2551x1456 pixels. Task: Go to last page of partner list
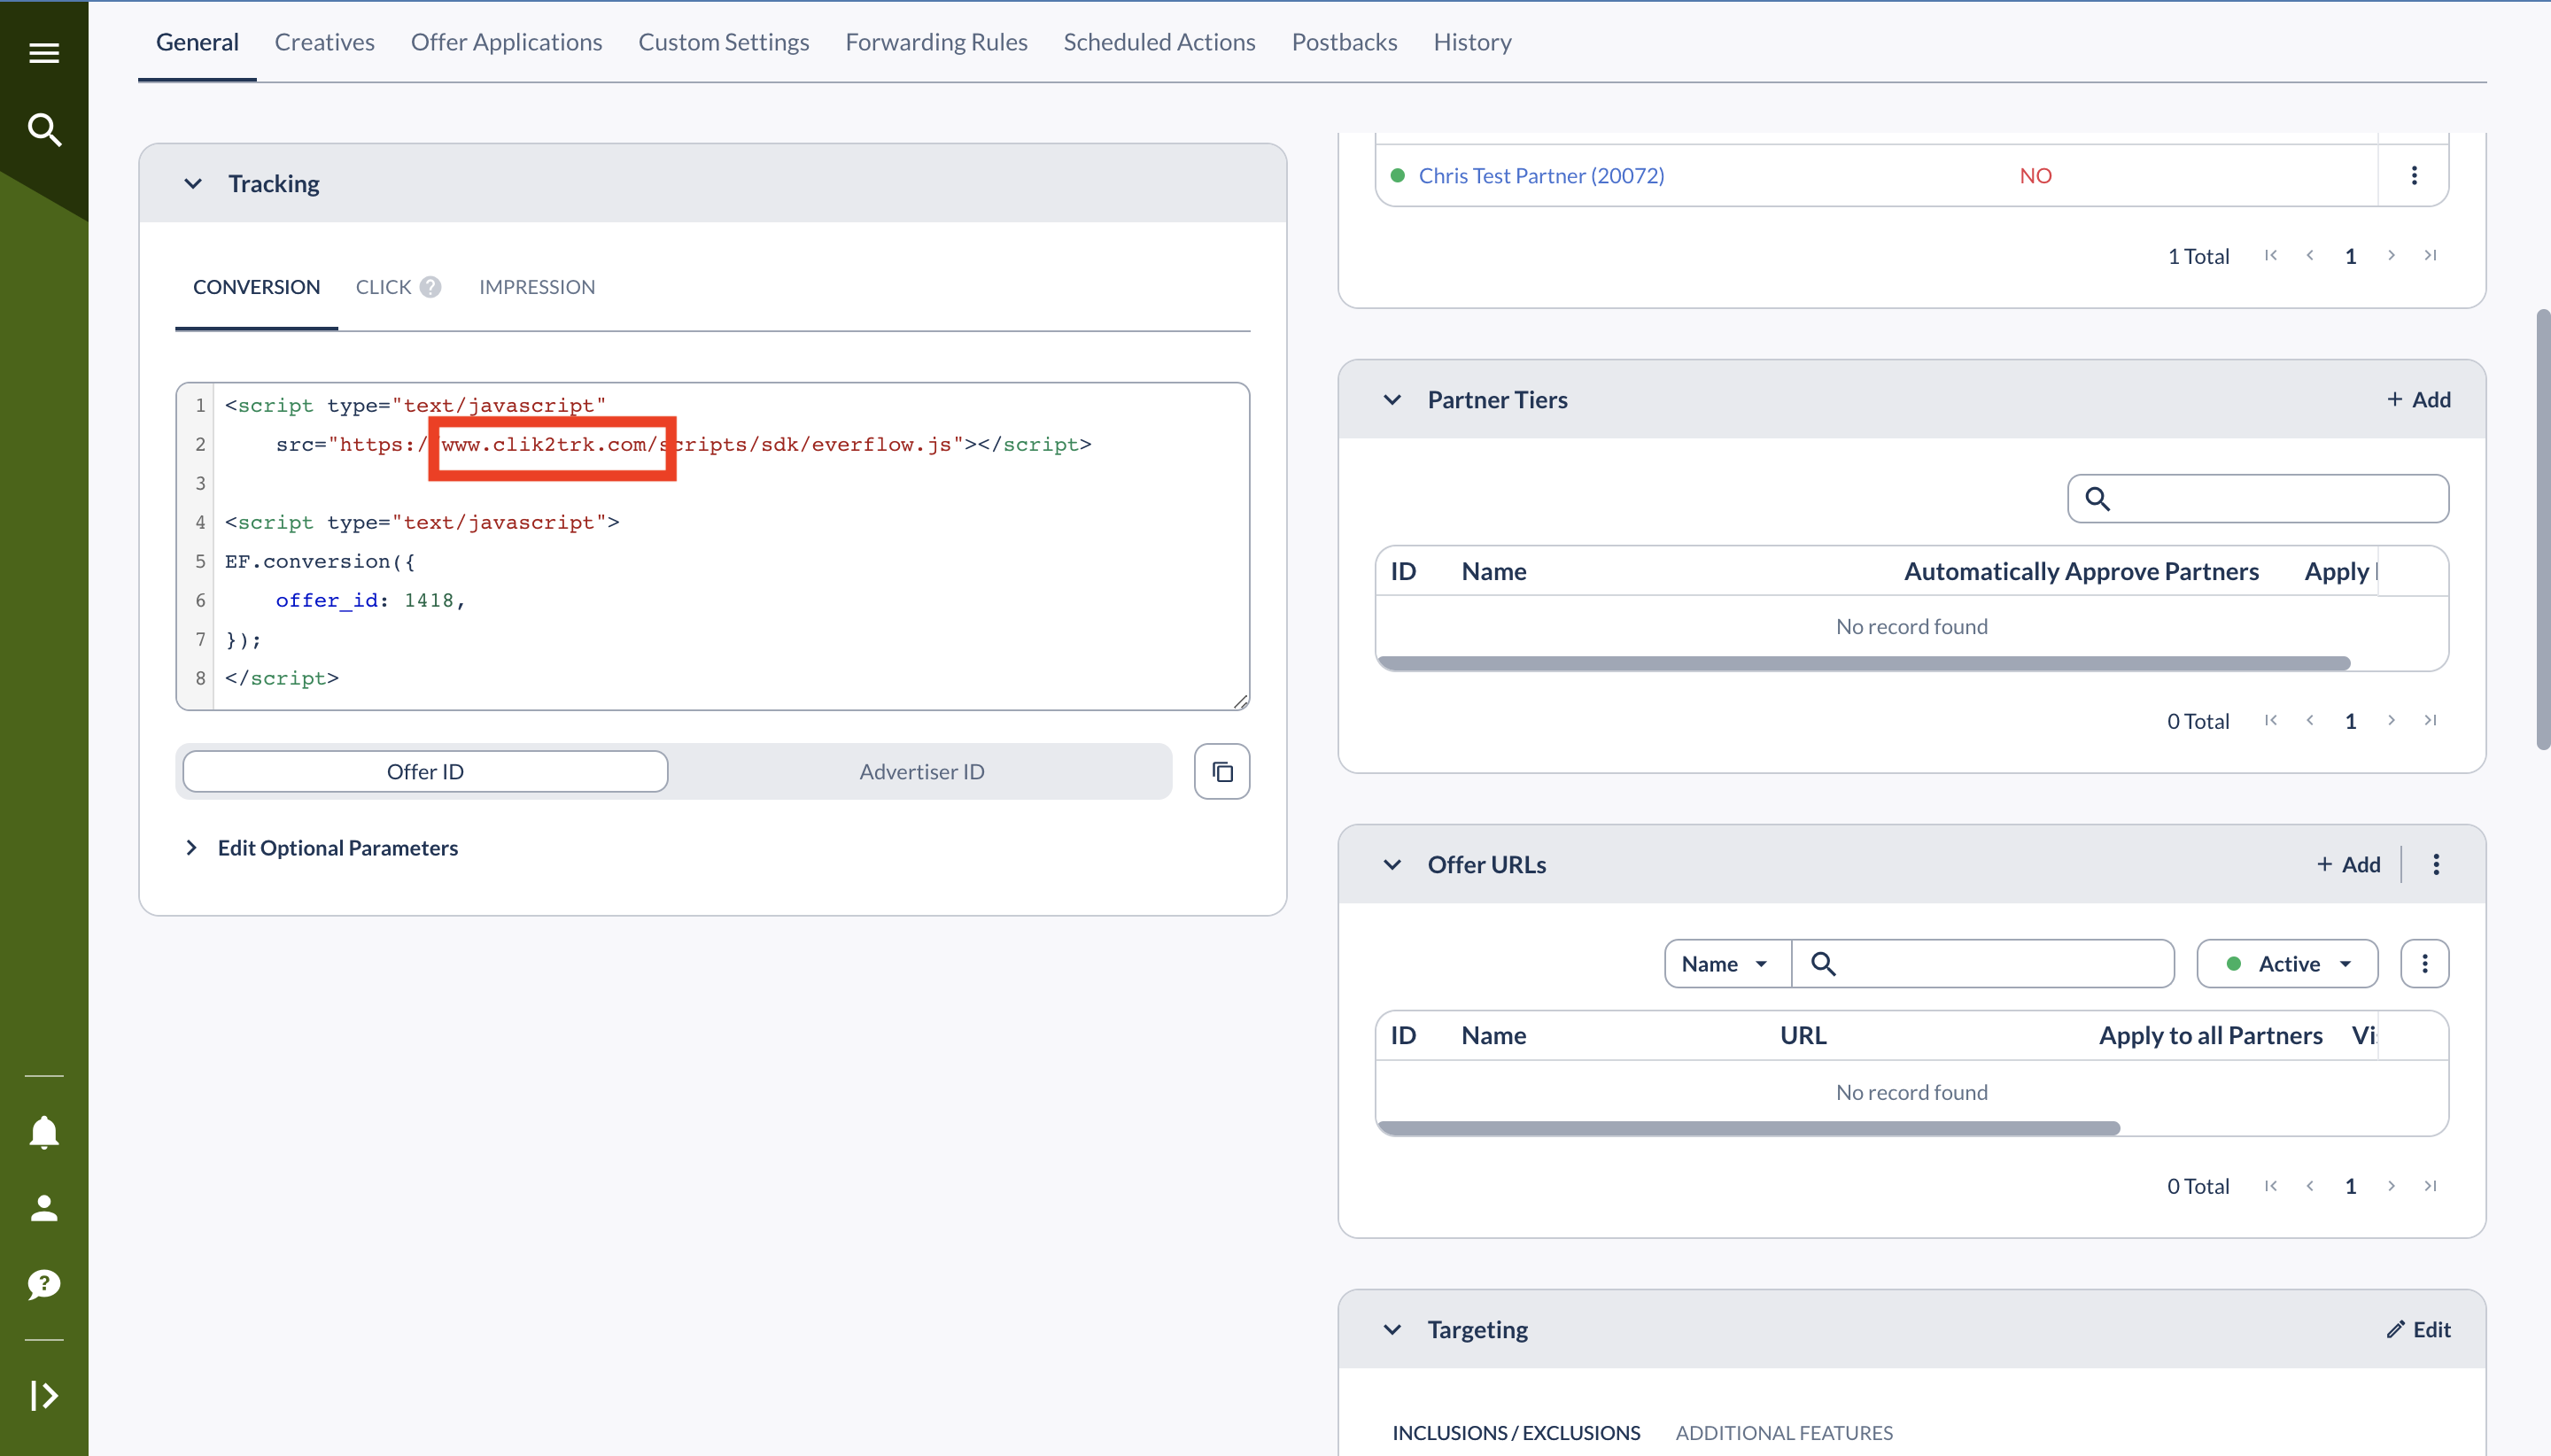[x=2430, y=255]
